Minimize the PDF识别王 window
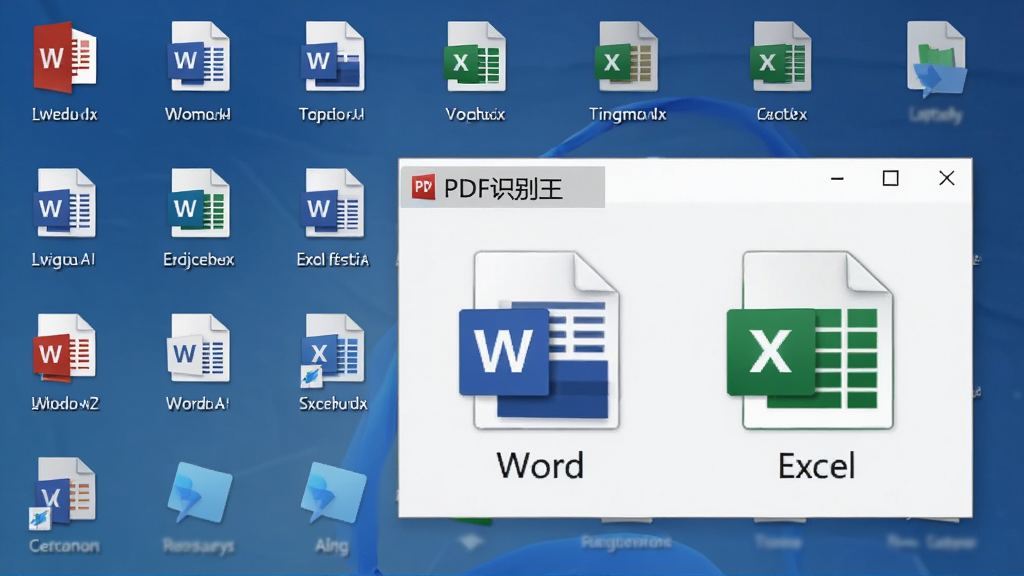Screen dimensions: 1024x576 [837, 178]
